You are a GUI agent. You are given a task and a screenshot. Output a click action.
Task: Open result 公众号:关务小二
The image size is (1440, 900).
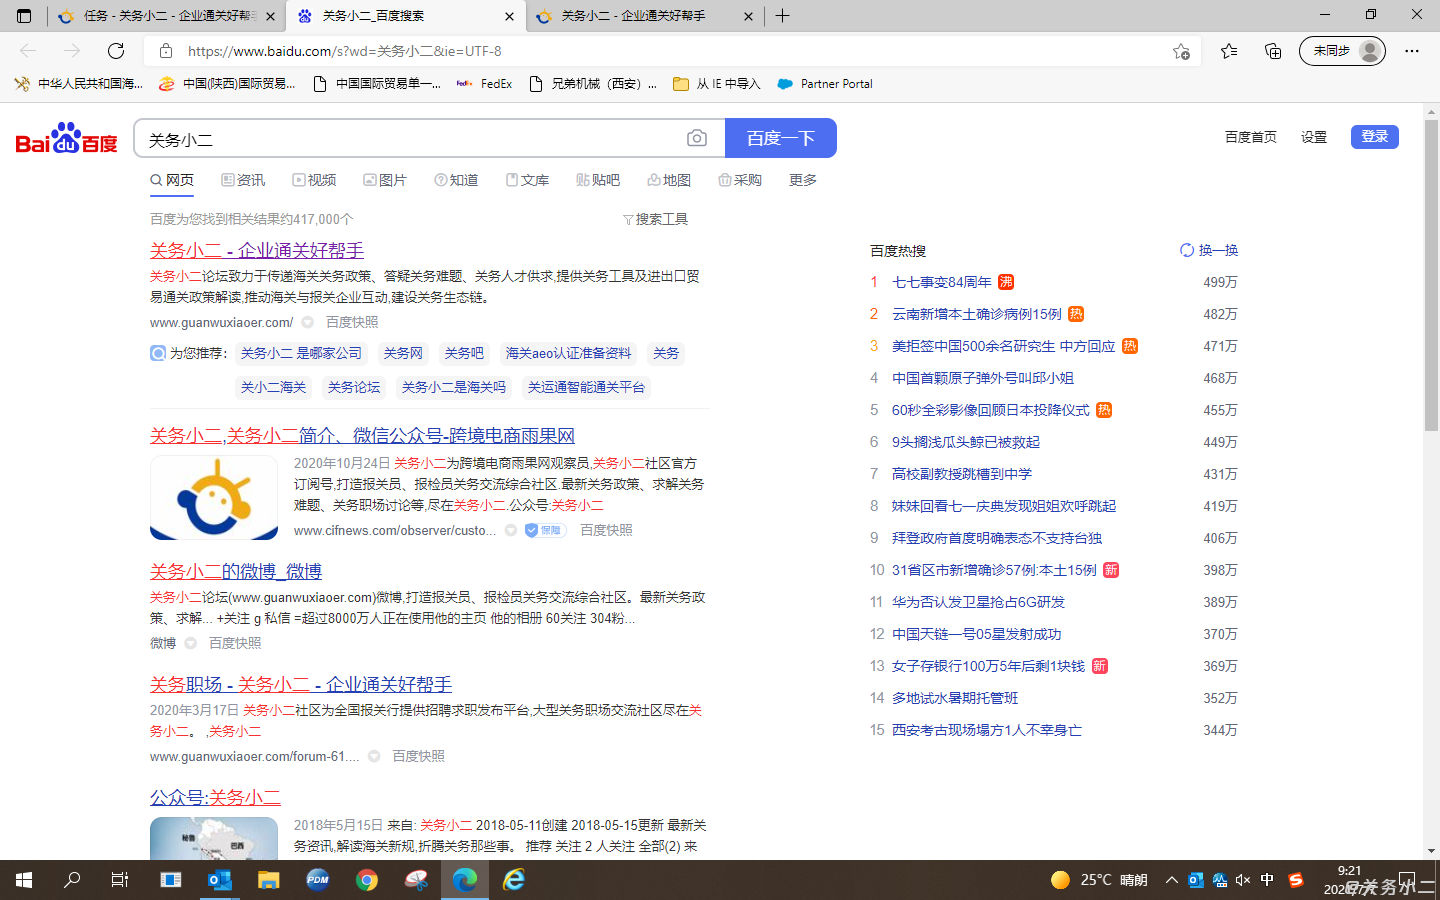tap(215, 797)
